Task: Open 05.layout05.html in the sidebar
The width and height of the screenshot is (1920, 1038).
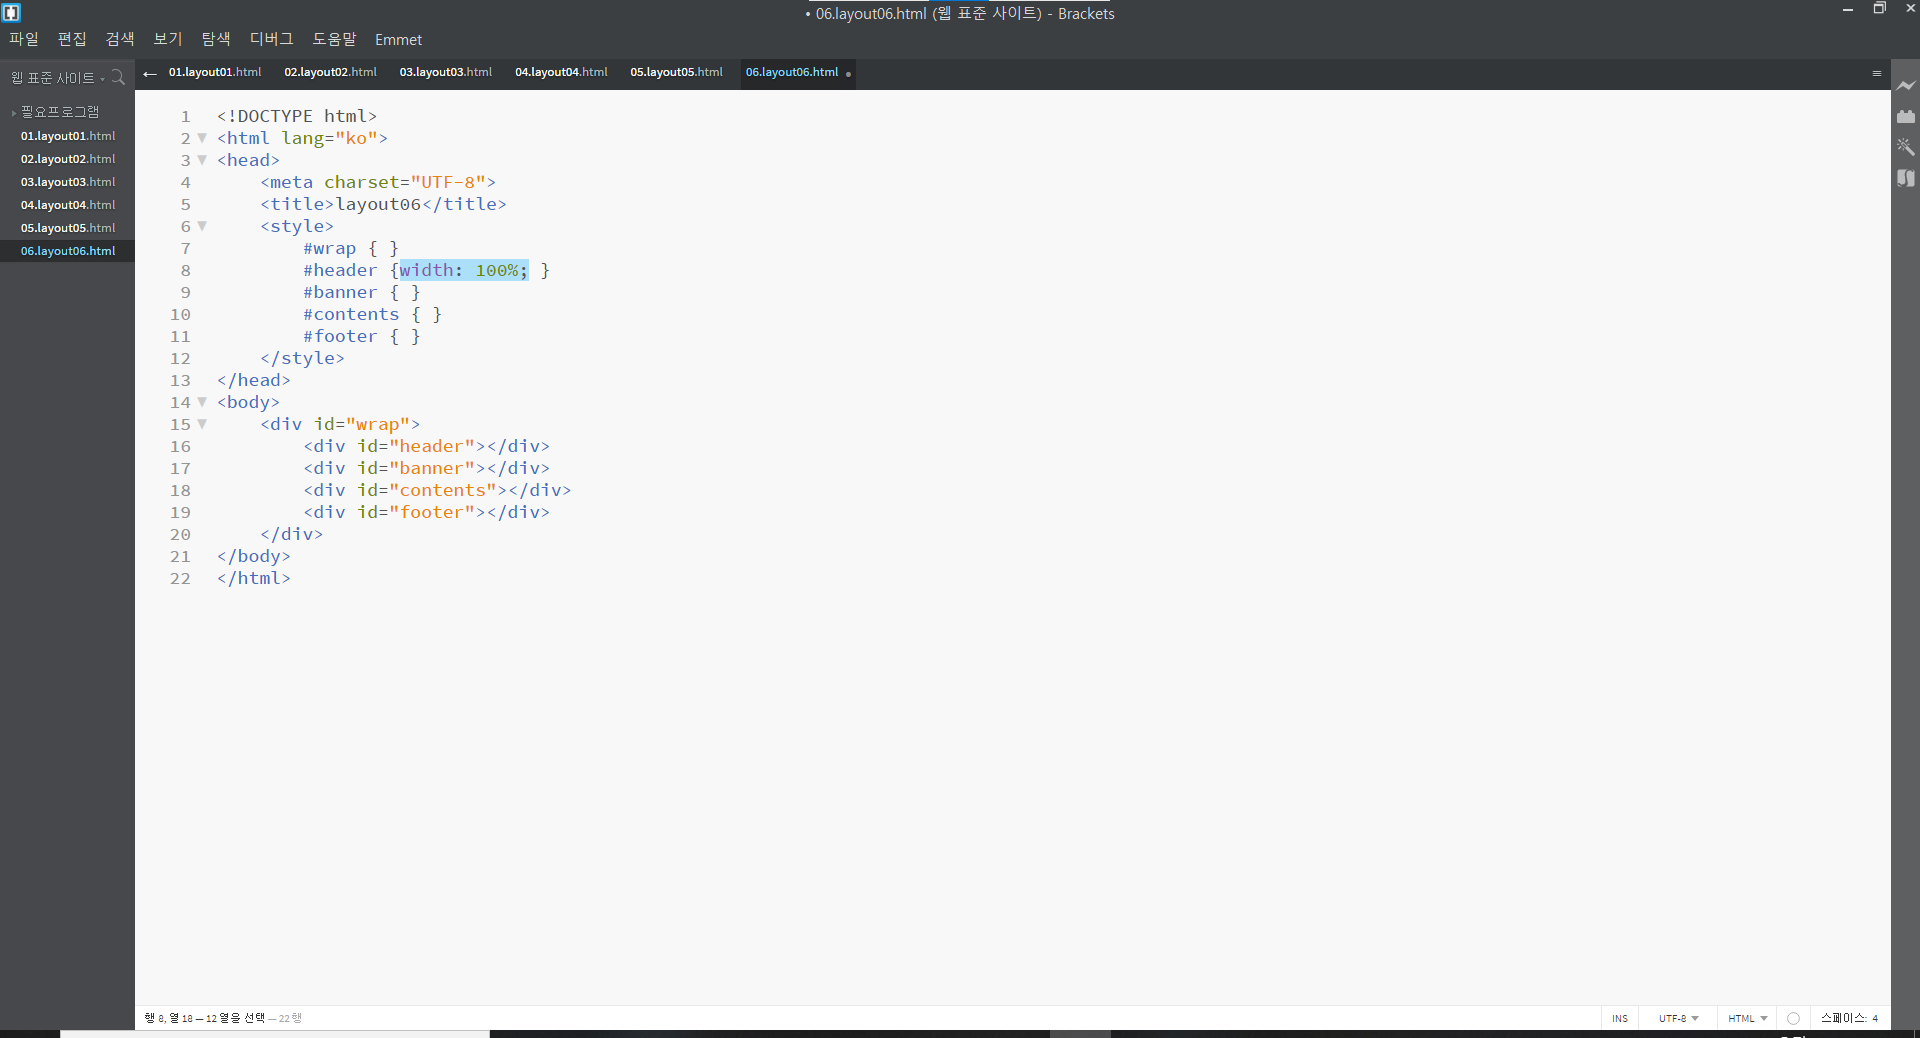Action: [x=67, y=228]
